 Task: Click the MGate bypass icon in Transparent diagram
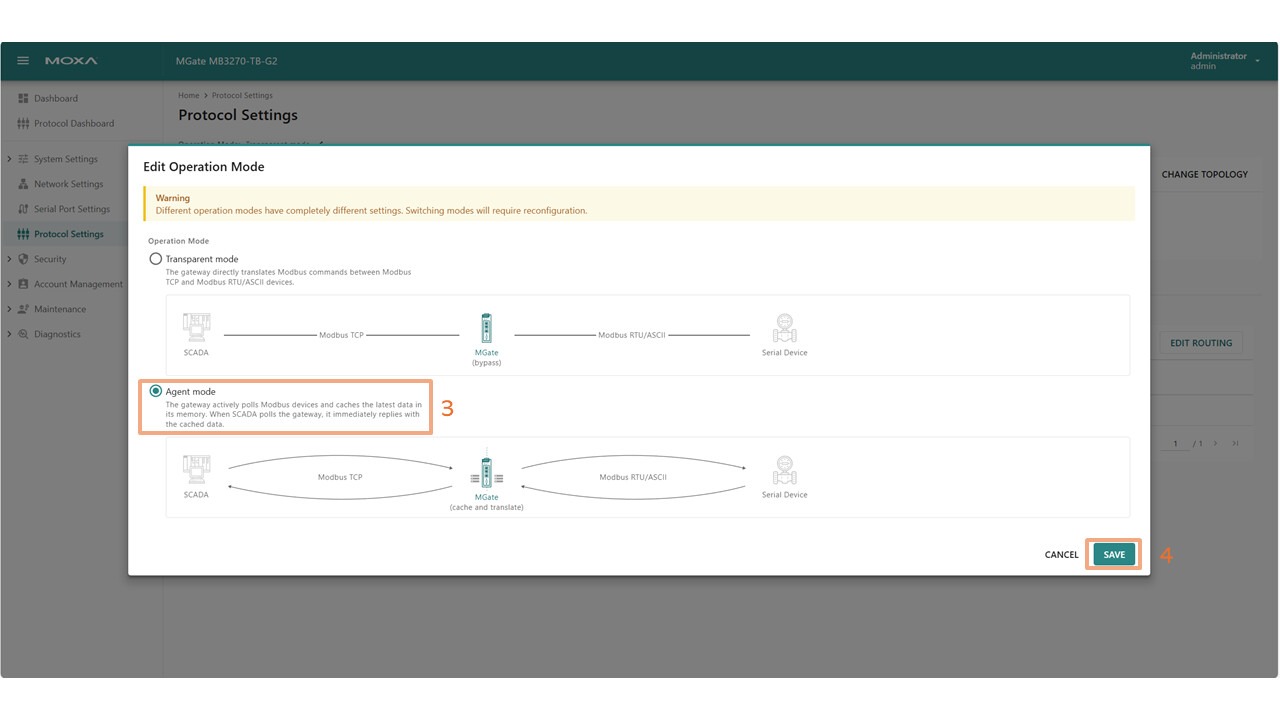486,328
